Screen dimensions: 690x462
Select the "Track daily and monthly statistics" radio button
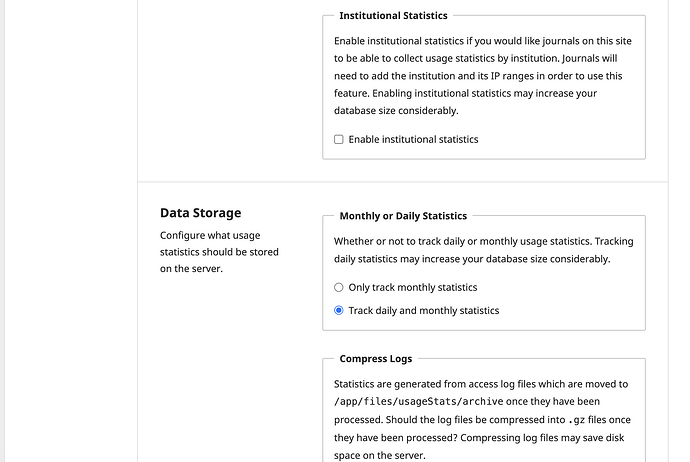[339, 311]
